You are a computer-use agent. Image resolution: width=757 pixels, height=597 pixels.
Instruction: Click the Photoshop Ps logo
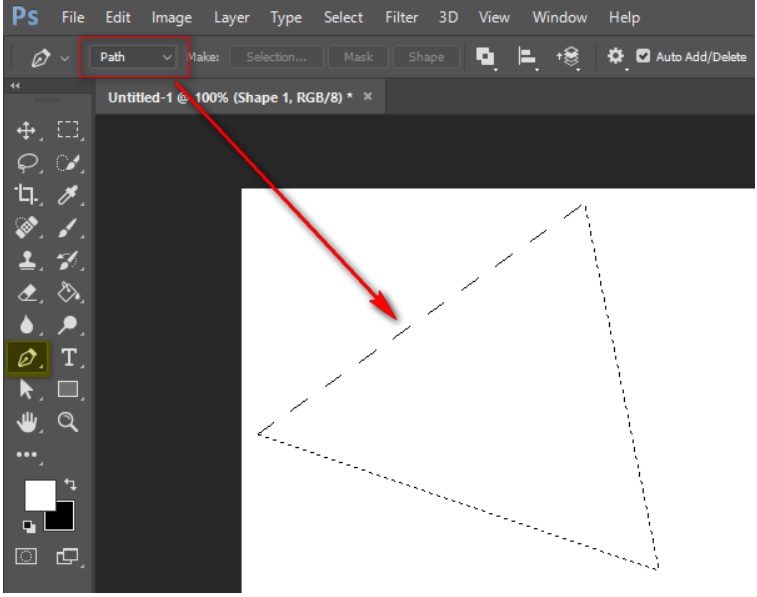[x=25, y=16]
